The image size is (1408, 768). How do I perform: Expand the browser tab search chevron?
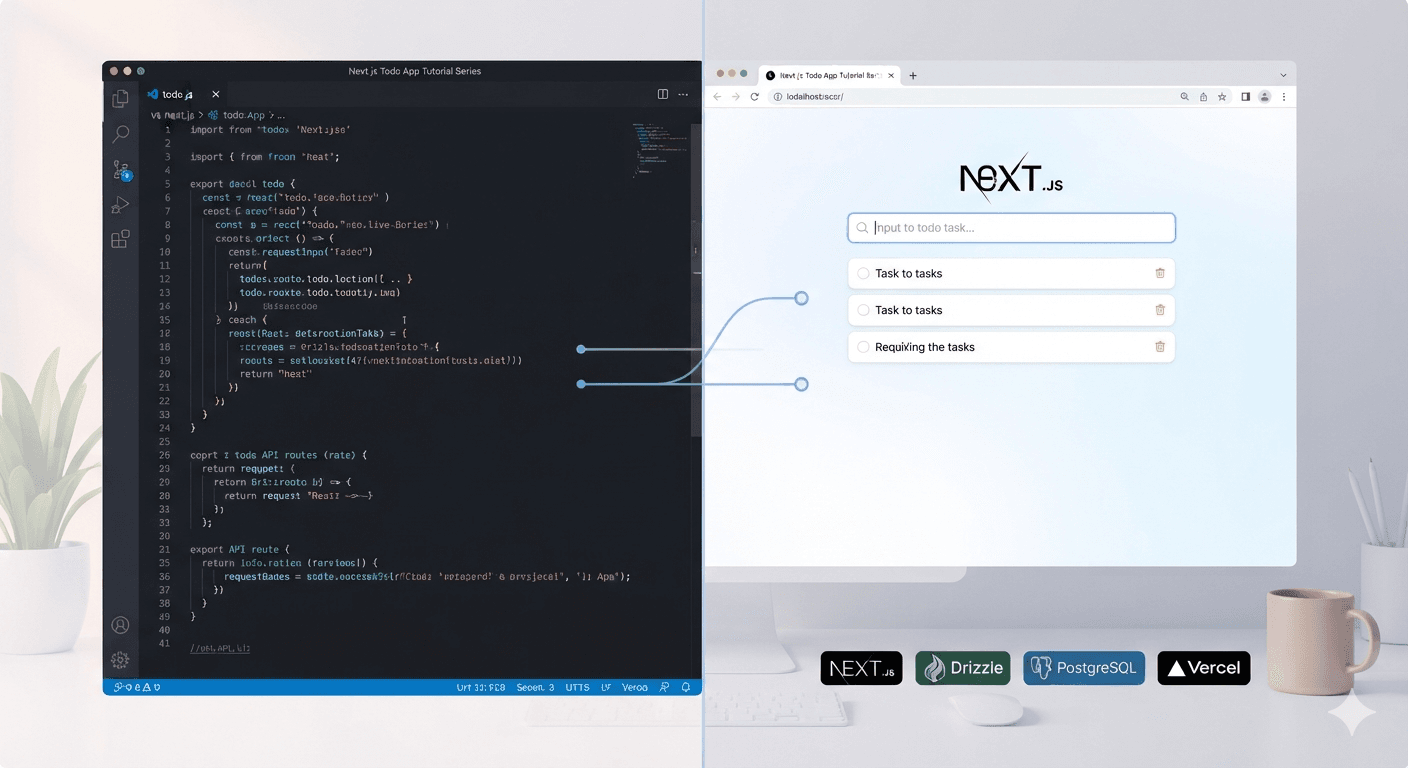tap(1283, 75)
